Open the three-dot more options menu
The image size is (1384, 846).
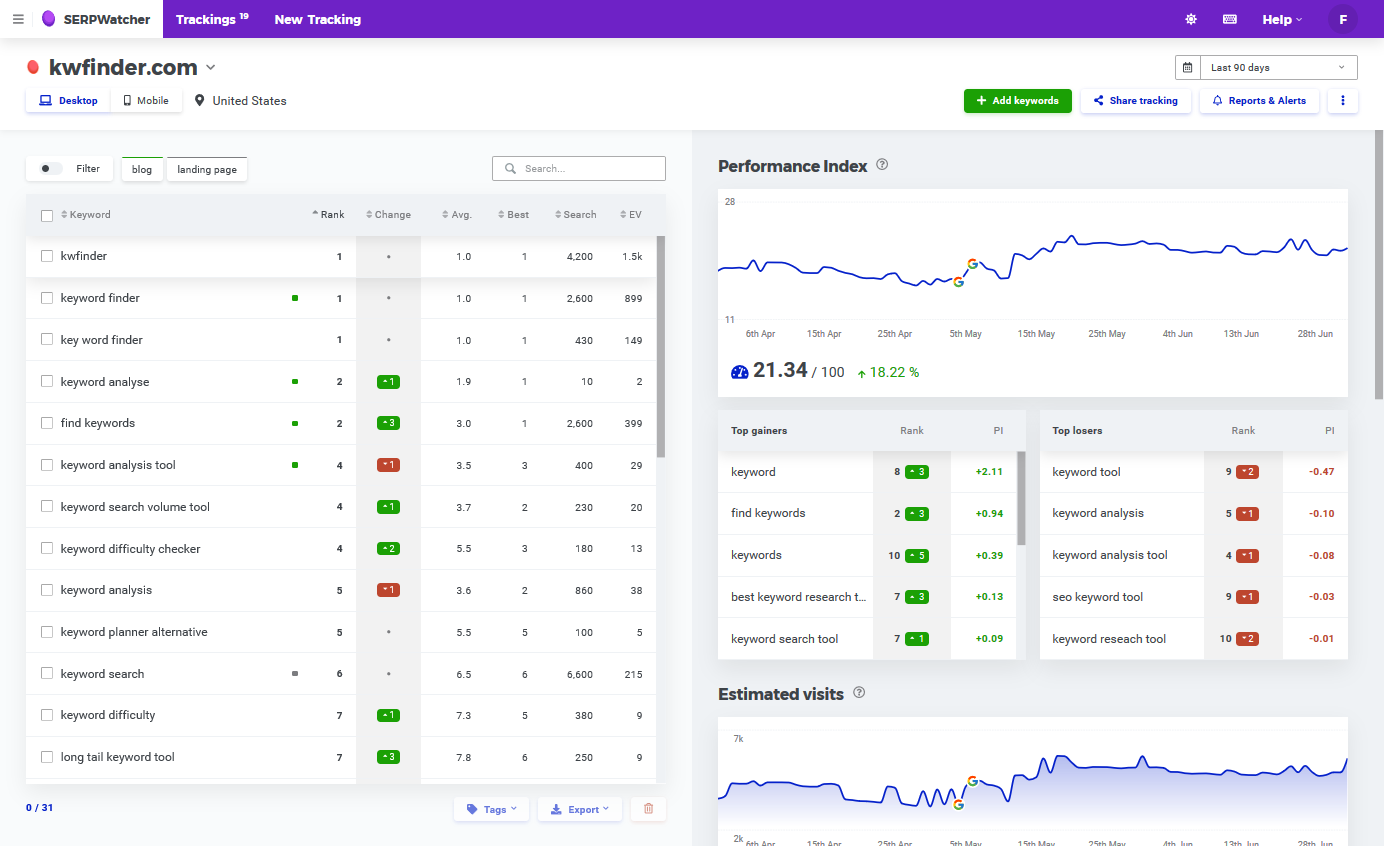click(1343, 101)
